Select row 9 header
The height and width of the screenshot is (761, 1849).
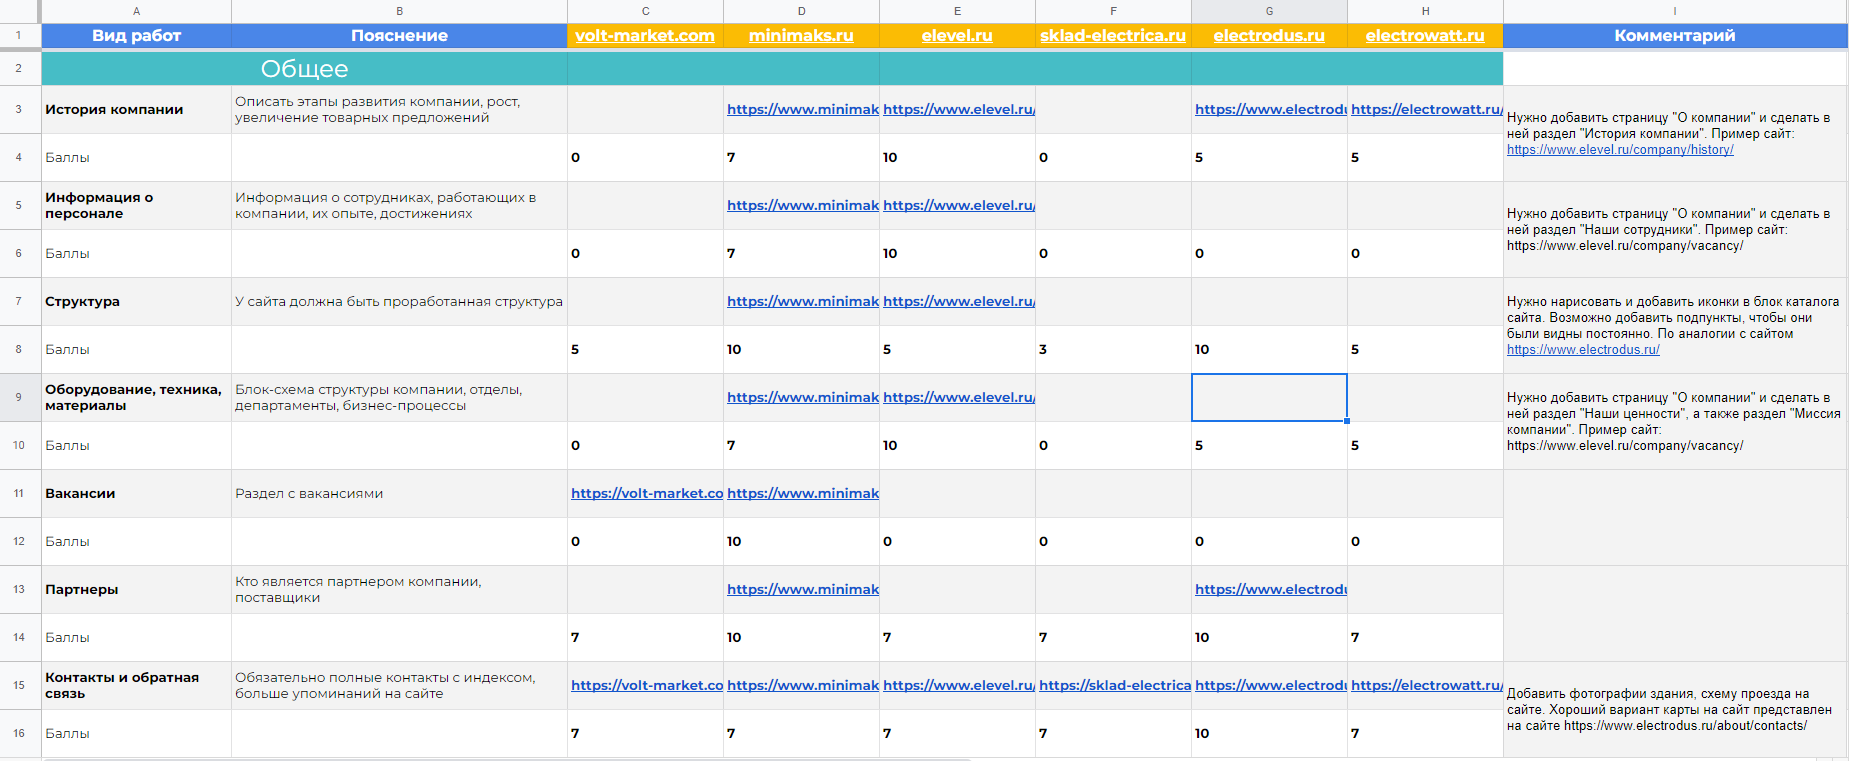[x=19, y=397]
